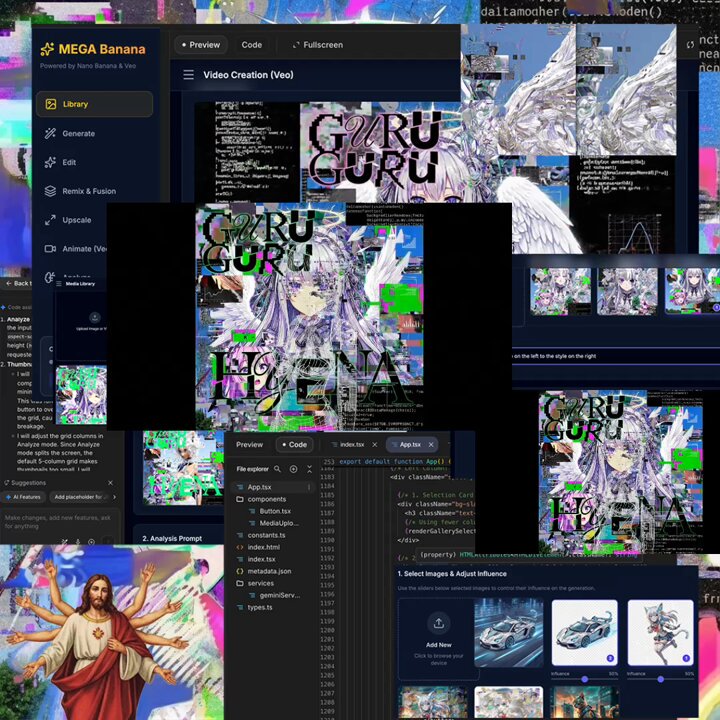Click the AI Features suggestion chip

pyautogui.click(x=23, y=497)
